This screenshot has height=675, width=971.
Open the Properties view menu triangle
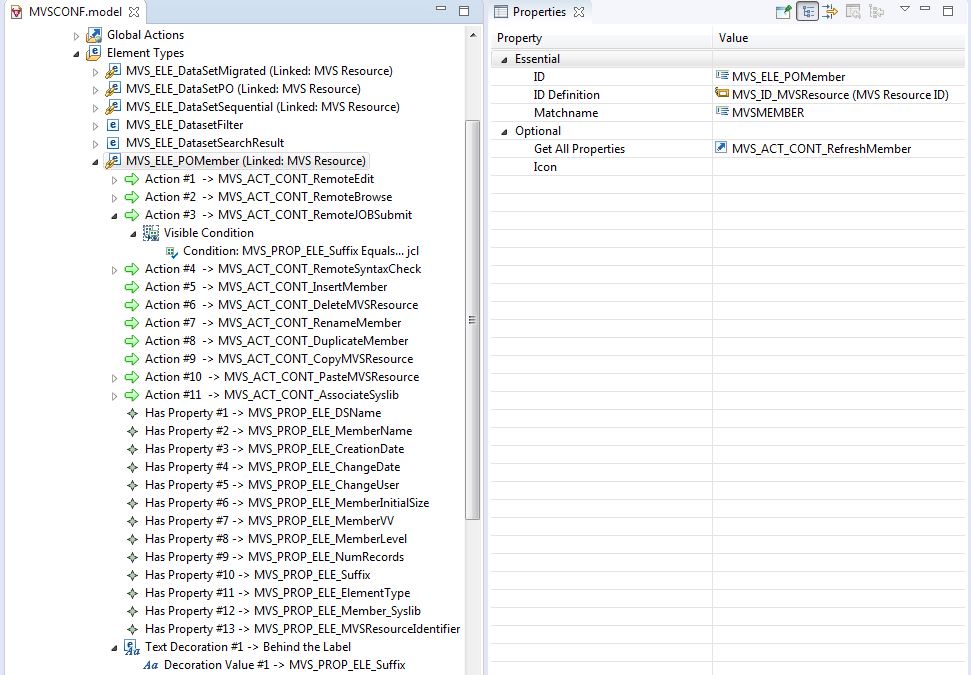pyautogui.click(x=904, y=10)
